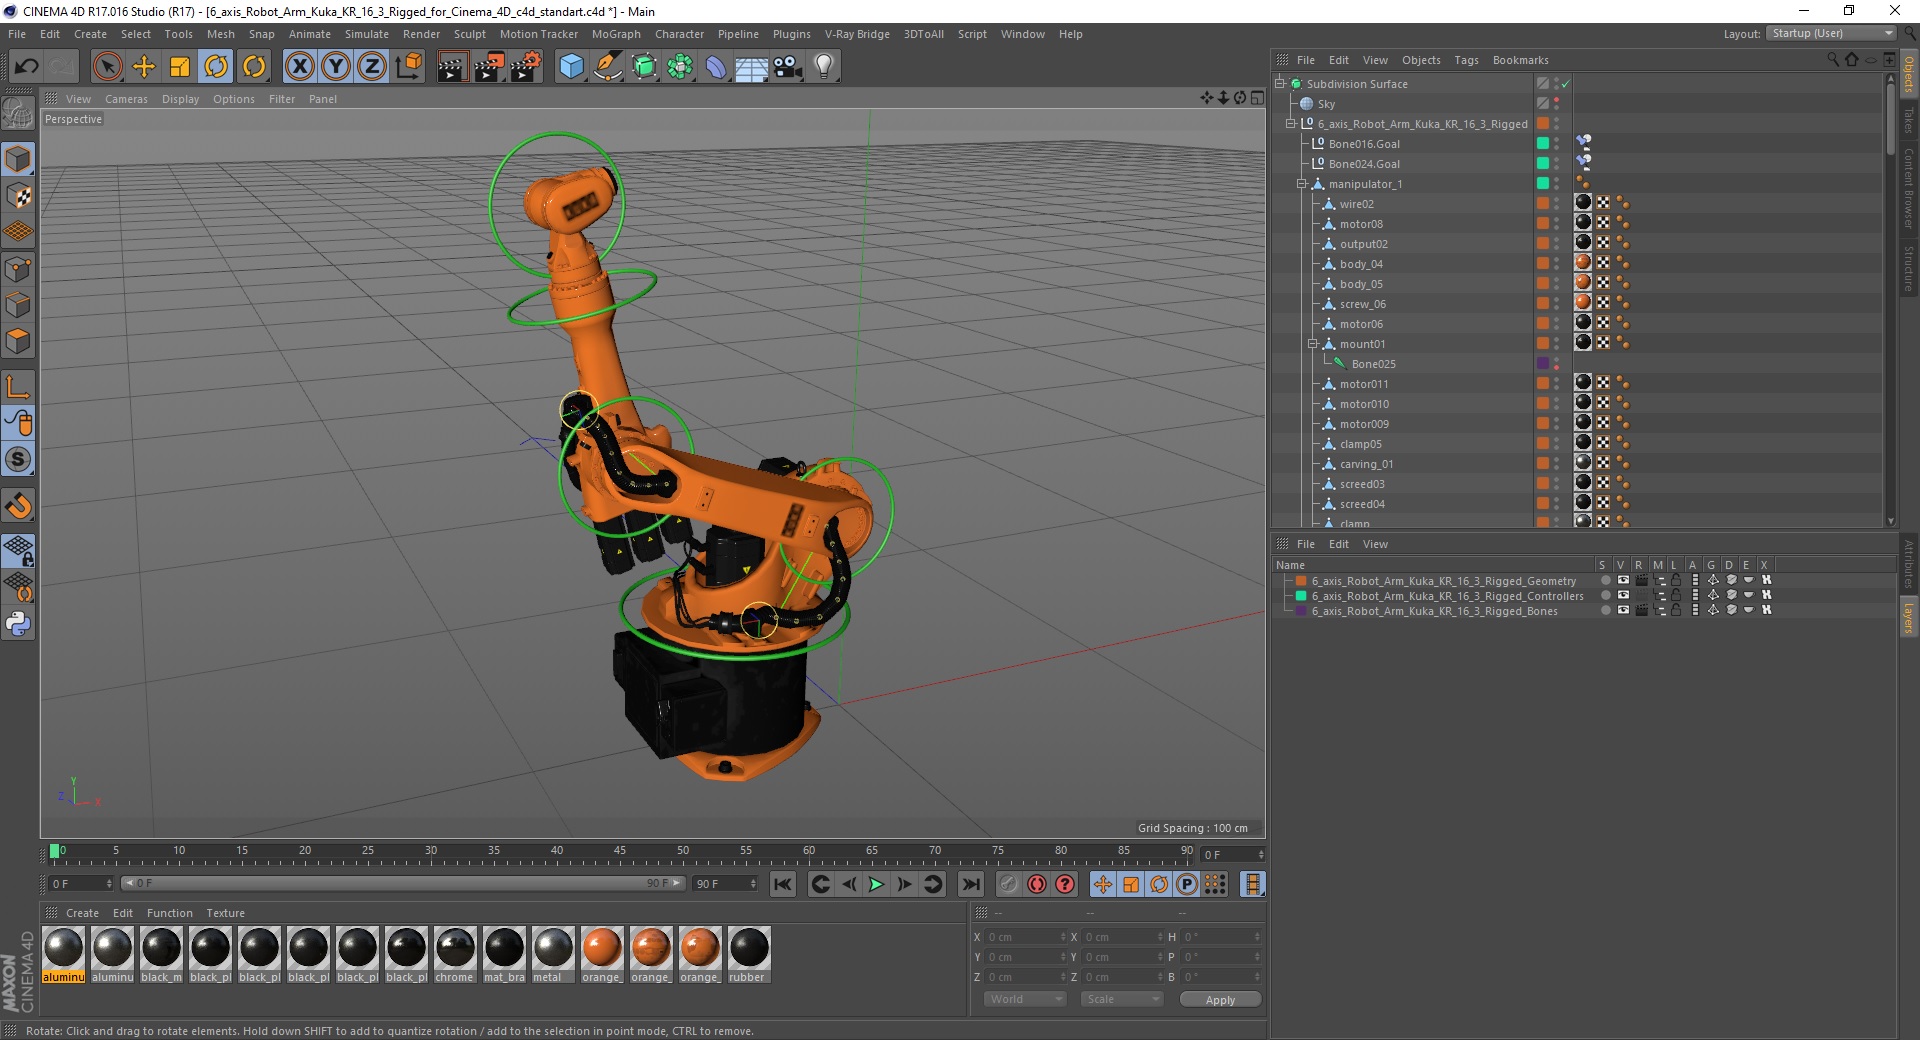This screenshot has width=1920, height=1040.
Task: Select the Bone016.Goal object
Action: pyautogui.click(x=1364, y=144)
